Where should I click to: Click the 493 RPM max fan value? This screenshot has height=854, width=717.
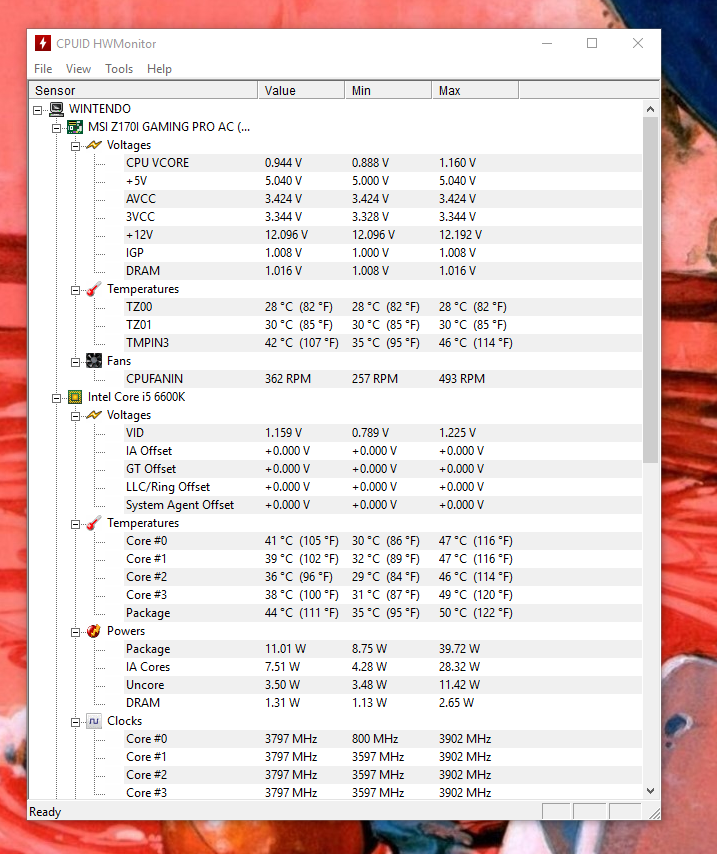(x=461, y=379)
